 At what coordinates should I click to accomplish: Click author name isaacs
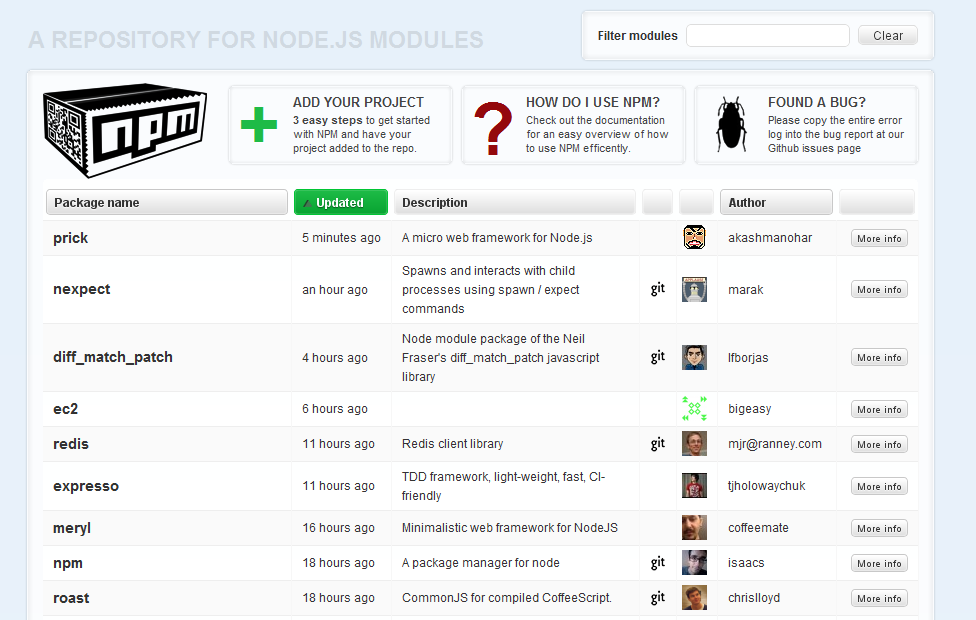point(746,563)
